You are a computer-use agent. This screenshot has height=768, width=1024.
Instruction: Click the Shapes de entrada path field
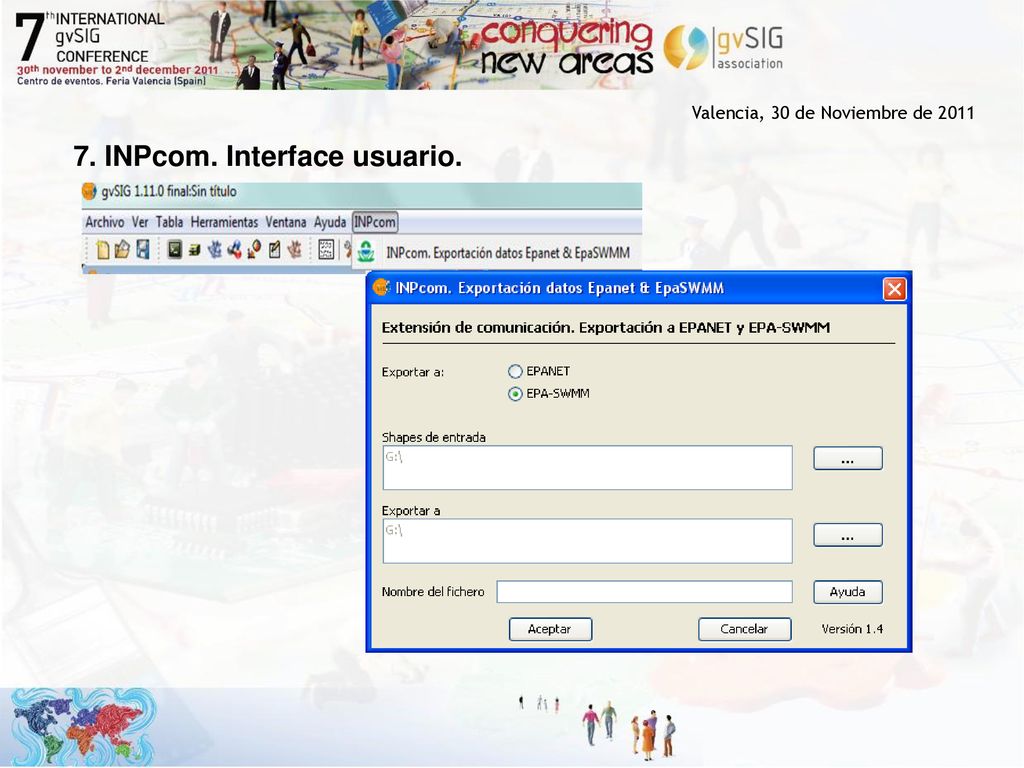point(587,468)
